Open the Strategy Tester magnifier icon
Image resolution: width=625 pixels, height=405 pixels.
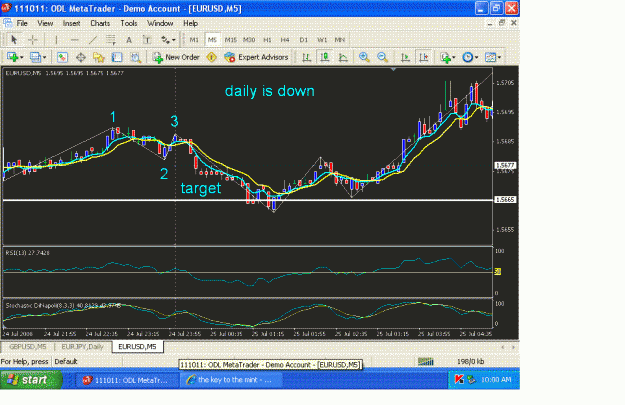[x=136, y=57]
